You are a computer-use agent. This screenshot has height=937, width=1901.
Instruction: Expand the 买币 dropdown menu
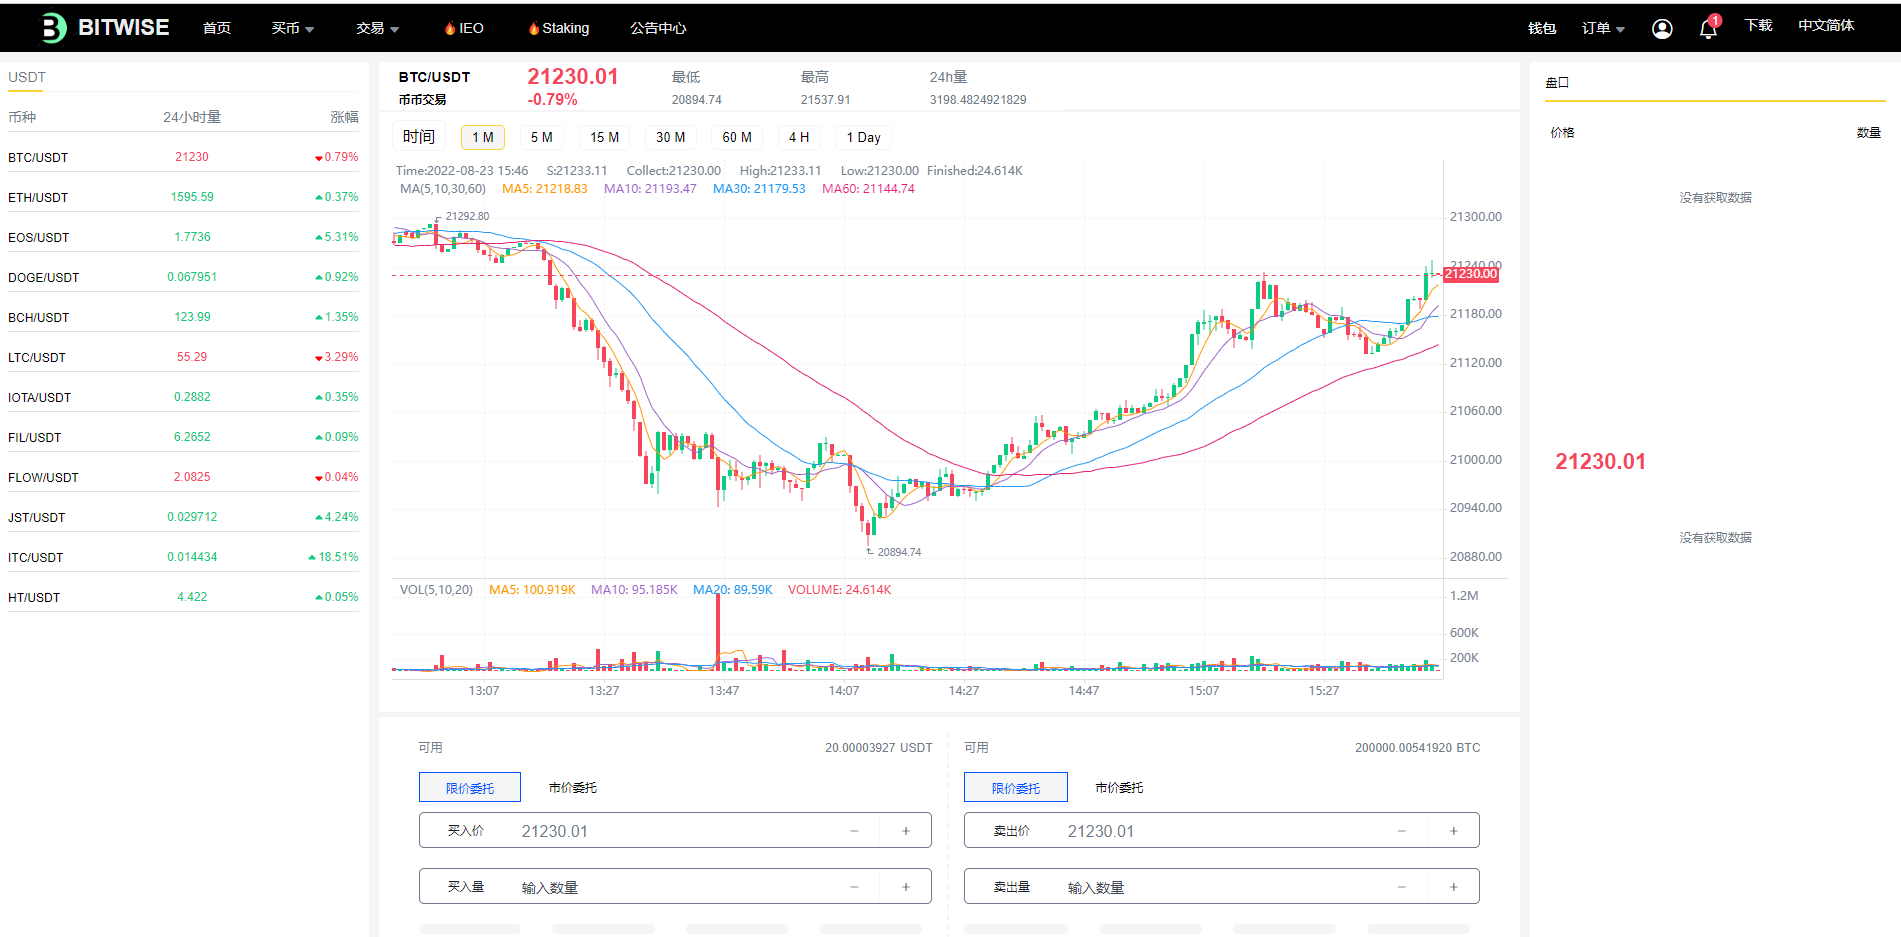pyautogui.click(x=292, y=28)
